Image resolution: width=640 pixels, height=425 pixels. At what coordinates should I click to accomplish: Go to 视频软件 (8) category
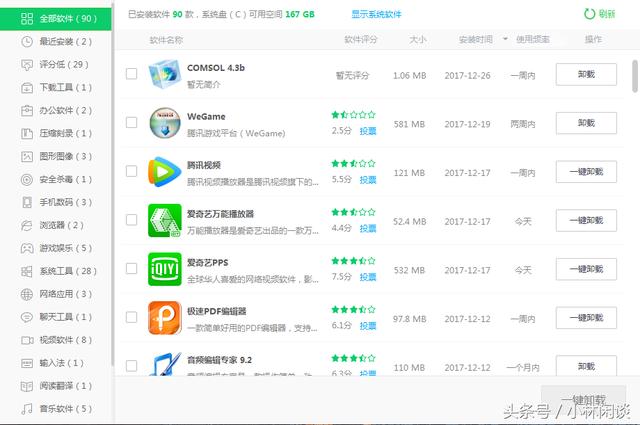click(56, 340)
